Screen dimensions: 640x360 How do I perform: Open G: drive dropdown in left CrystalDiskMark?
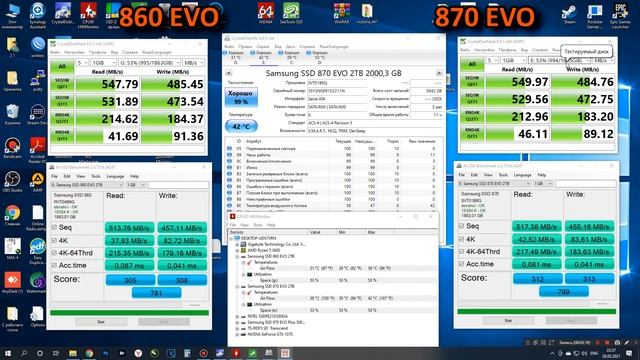pyautogui.click(x=149, y=62)
